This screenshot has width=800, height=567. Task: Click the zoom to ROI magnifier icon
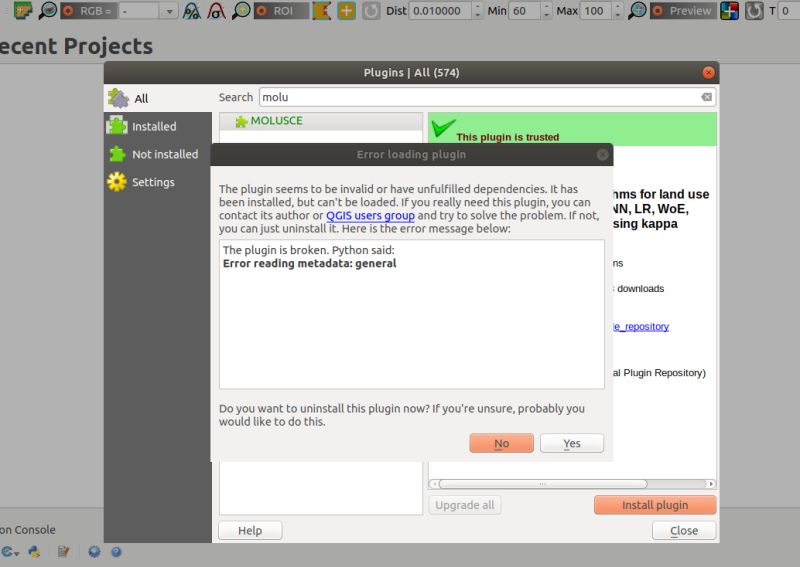coord(241,11)
